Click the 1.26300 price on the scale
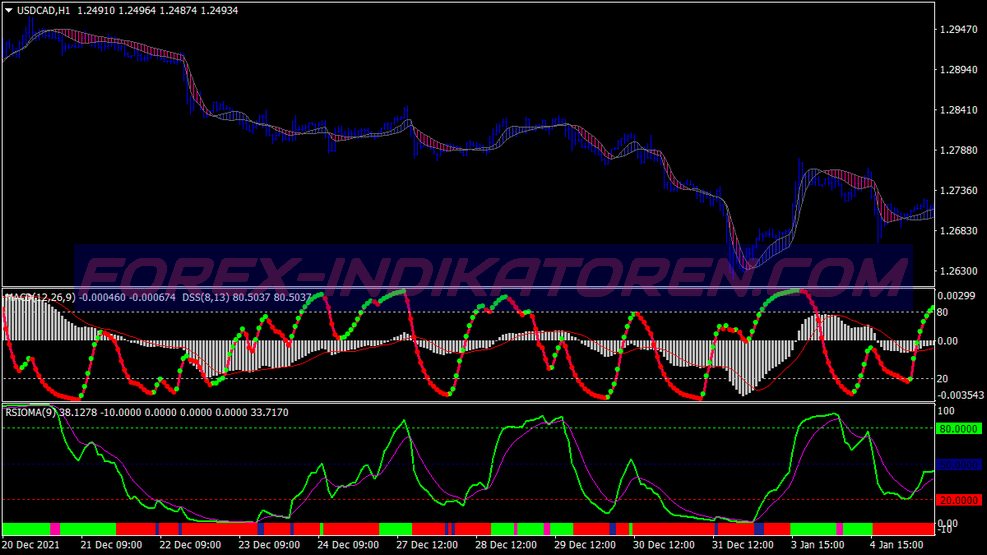Screen dimensions: 987x555 (958, 271)
